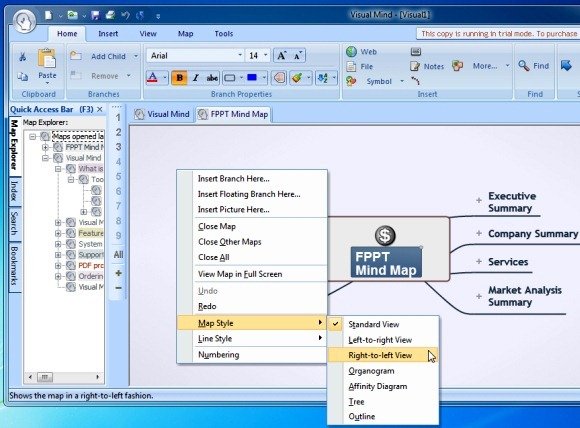Toggle Bold formatting
580x428 pixels.
pos(179,78)
